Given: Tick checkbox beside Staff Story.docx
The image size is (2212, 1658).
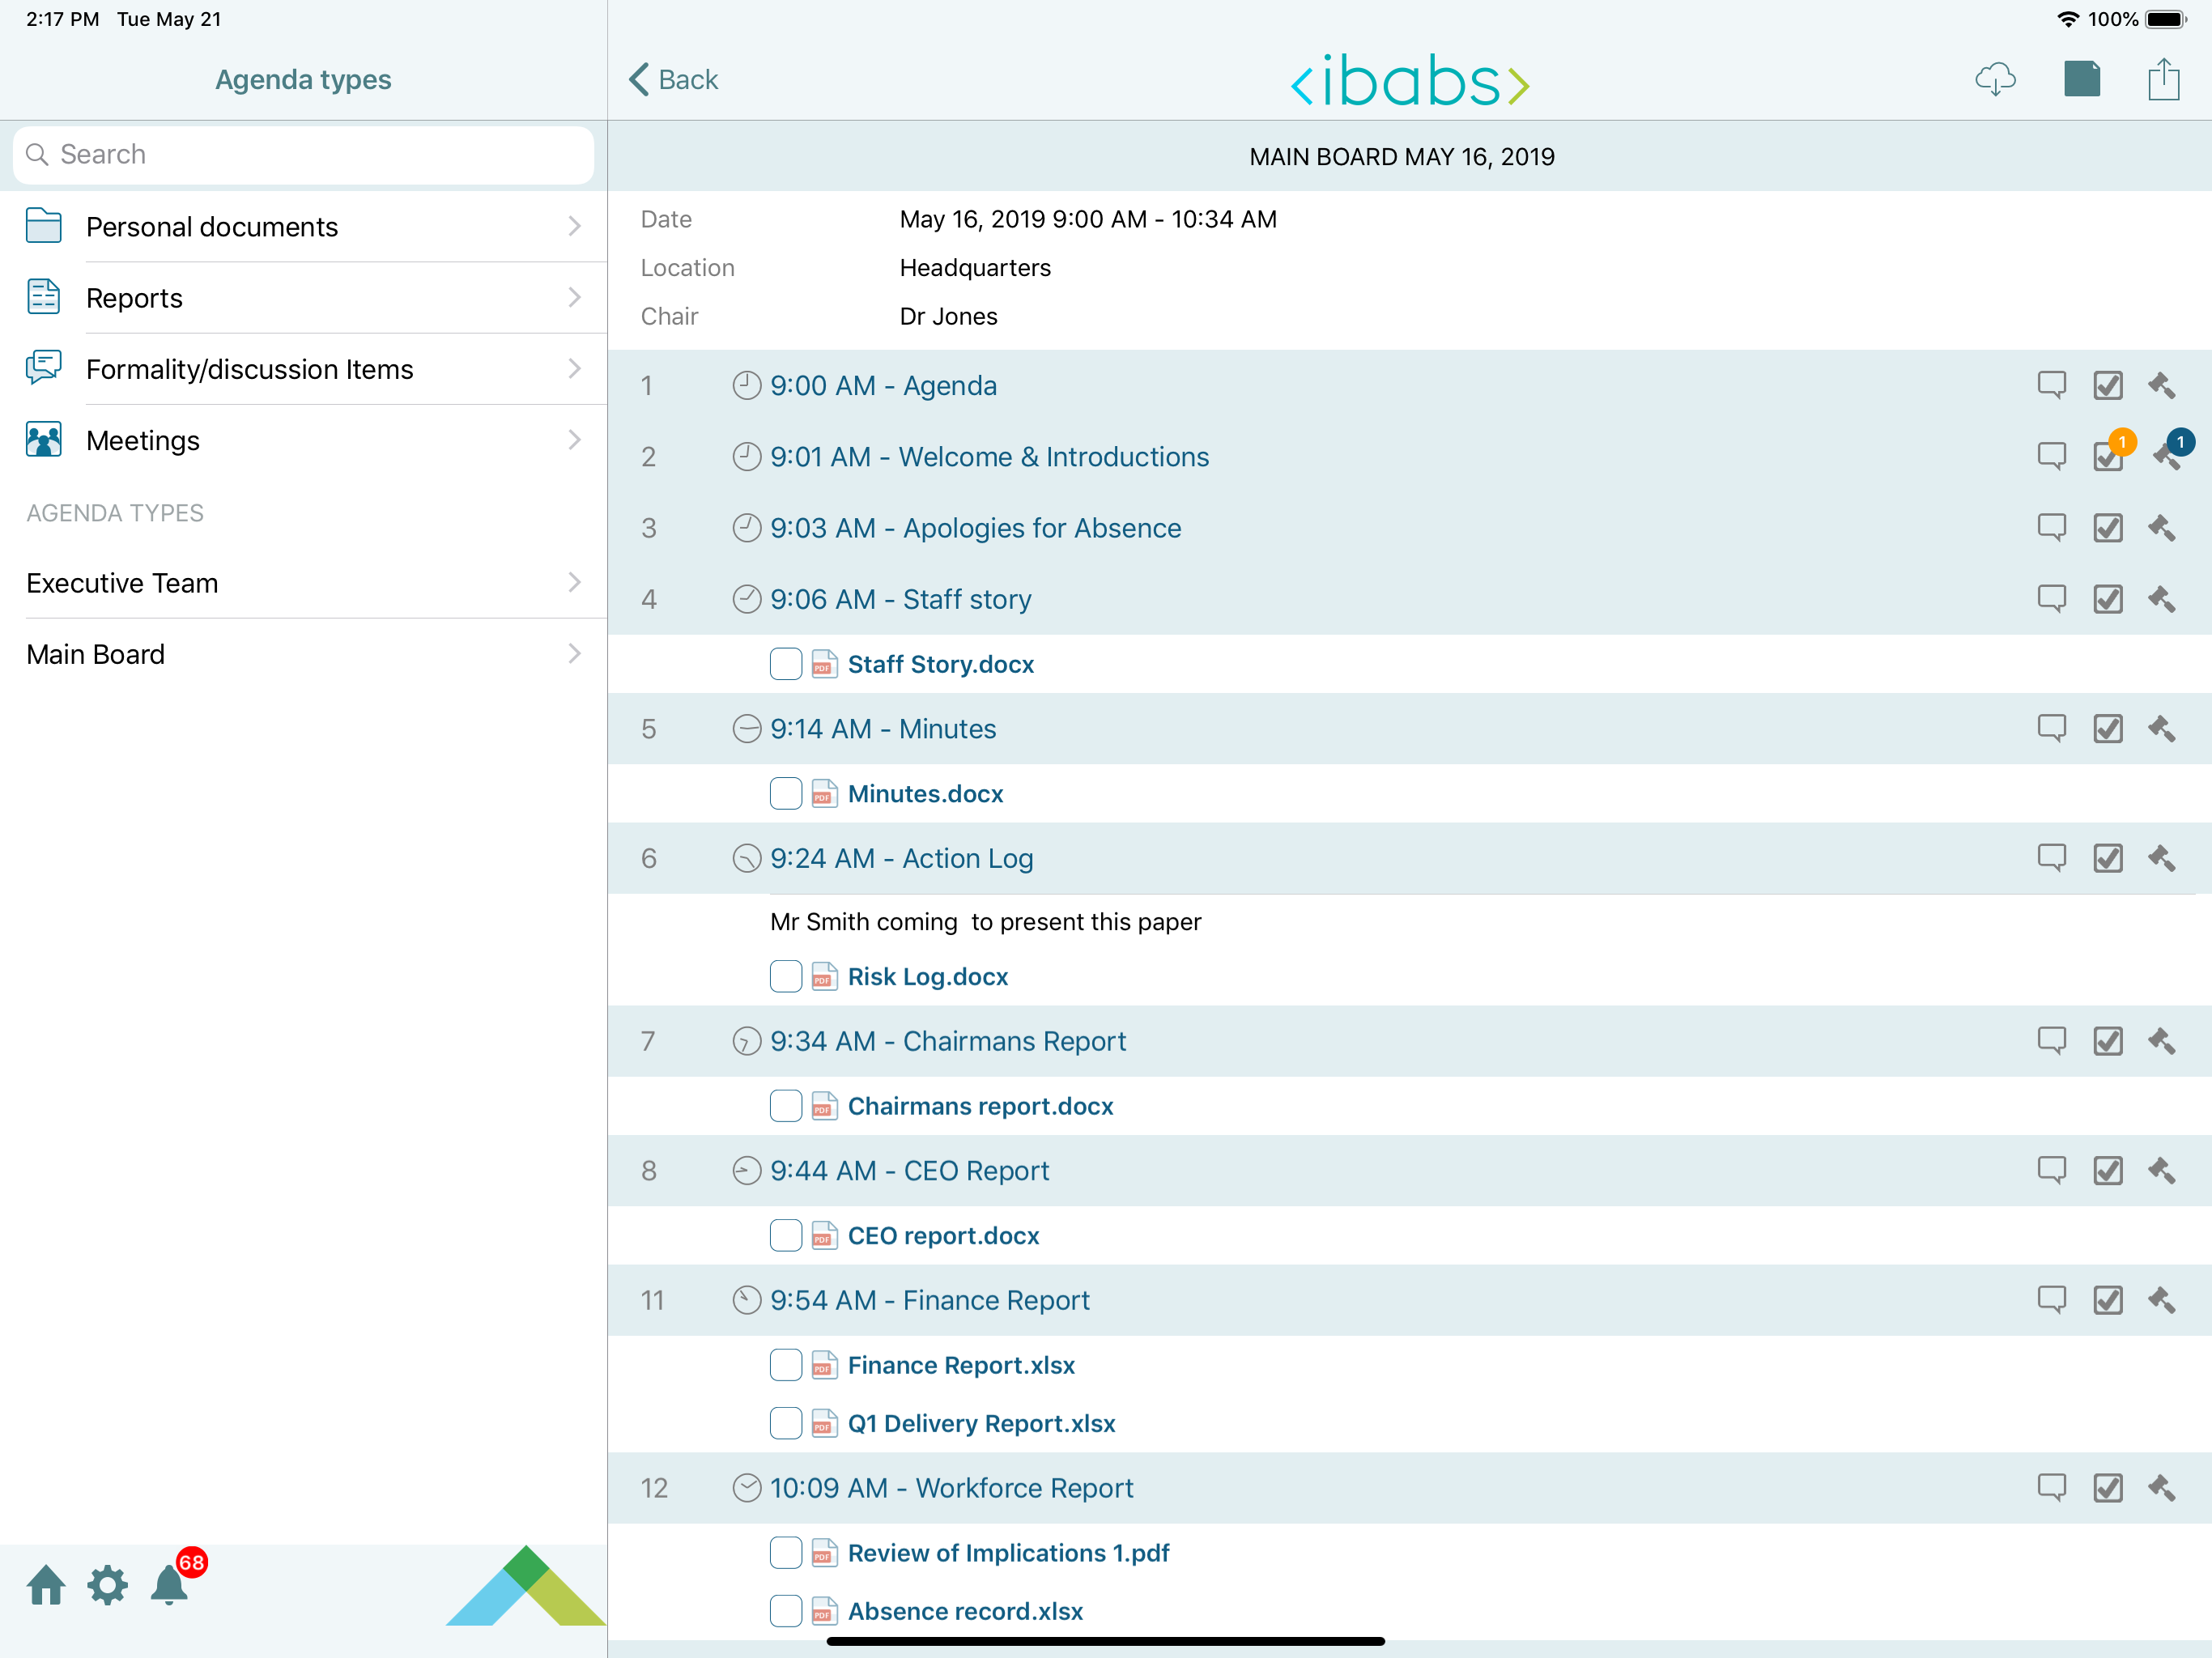Looking at the screenshot, I should click(785, 664).
